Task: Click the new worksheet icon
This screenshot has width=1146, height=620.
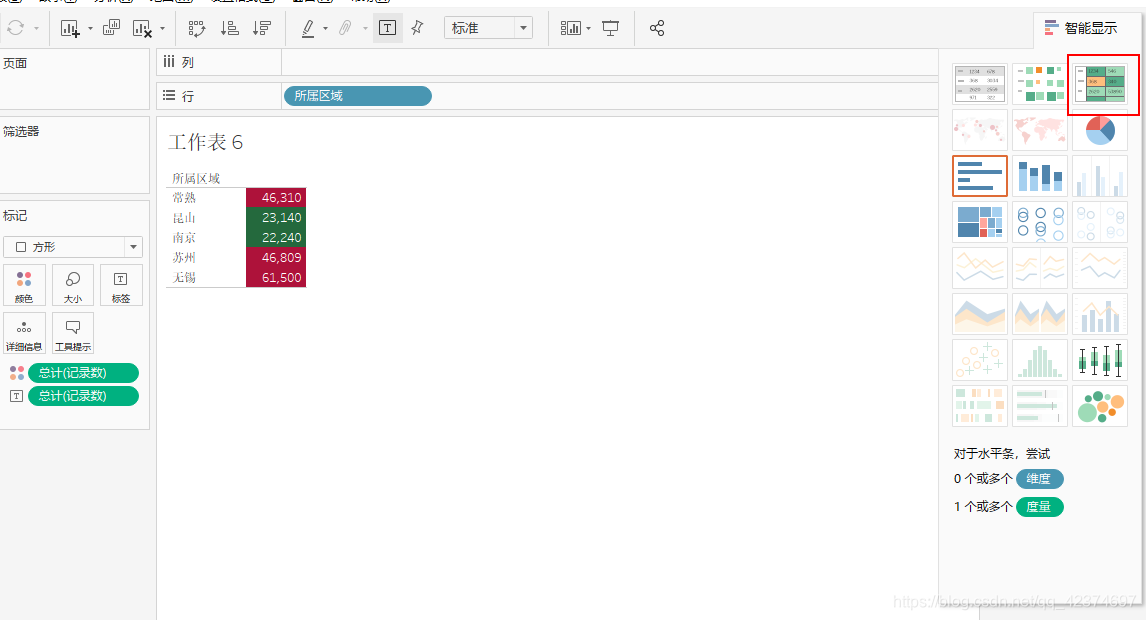Action: [x=70, y=29]
